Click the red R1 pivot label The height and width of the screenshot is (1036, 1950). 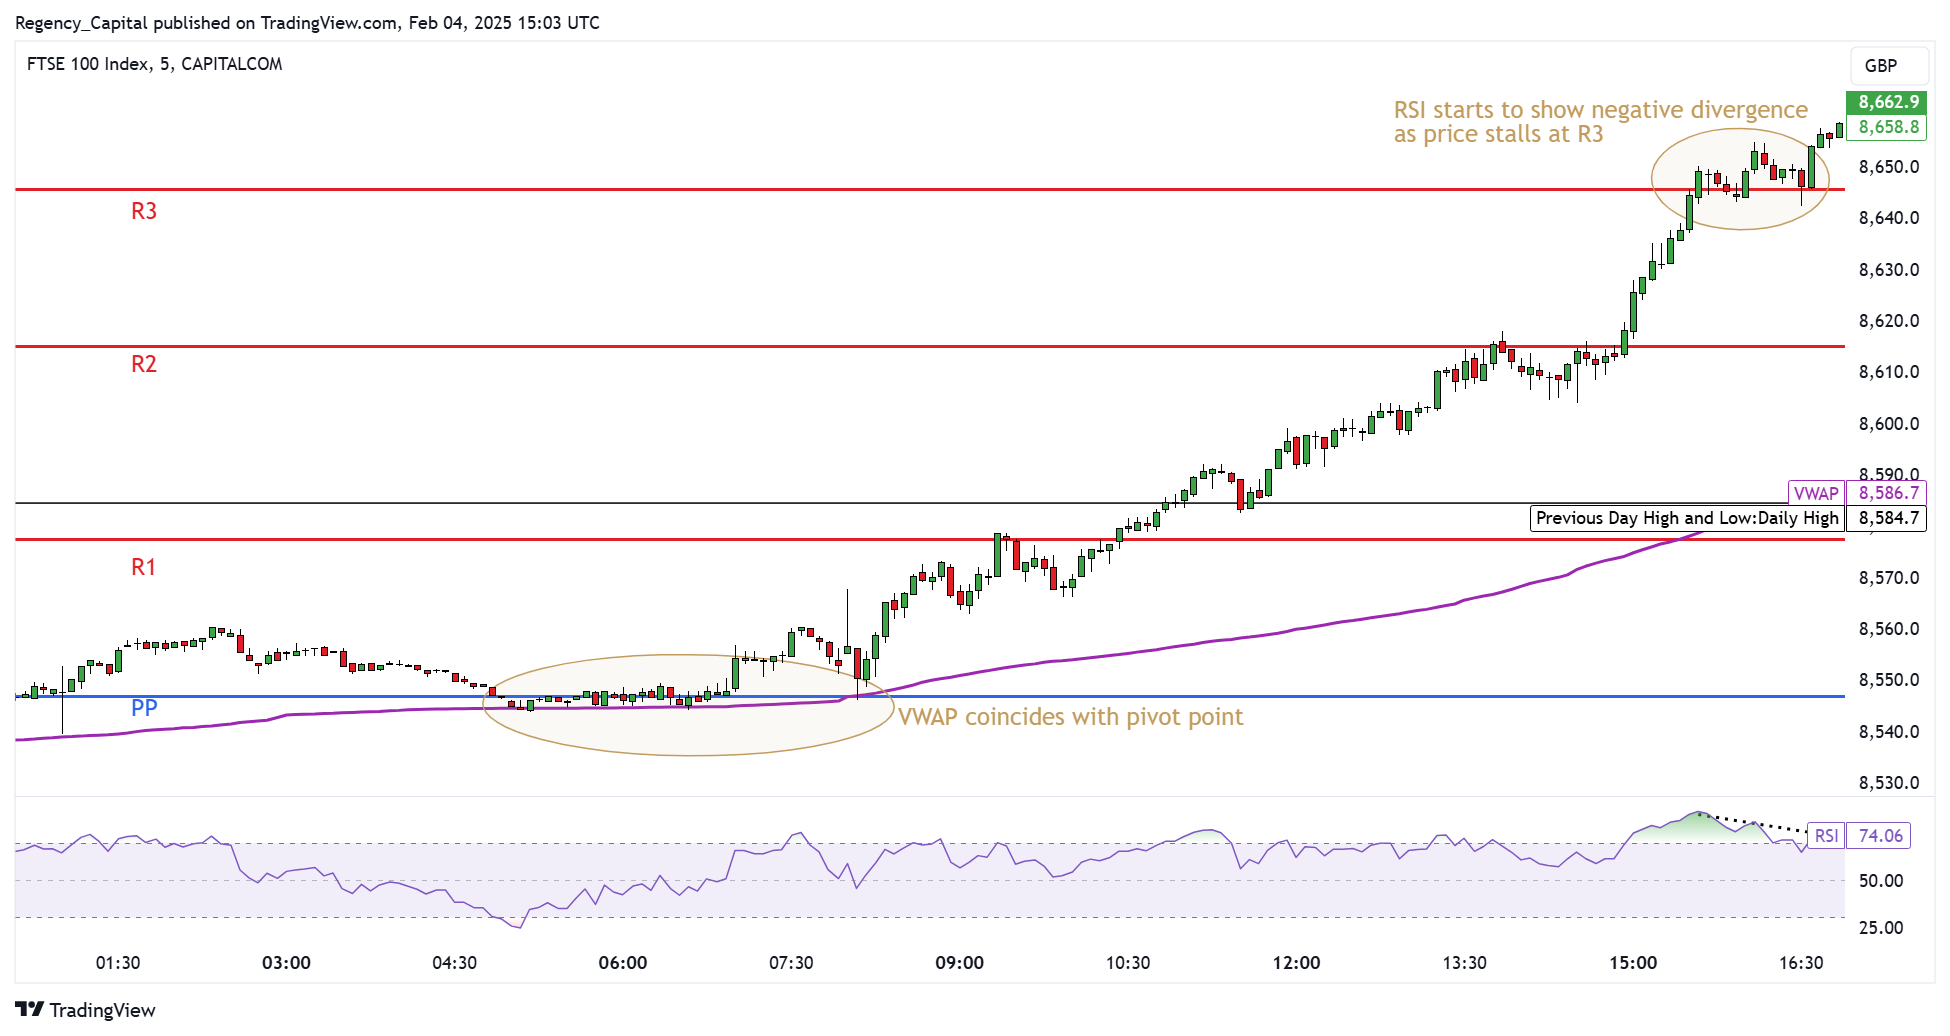point(144,567)
